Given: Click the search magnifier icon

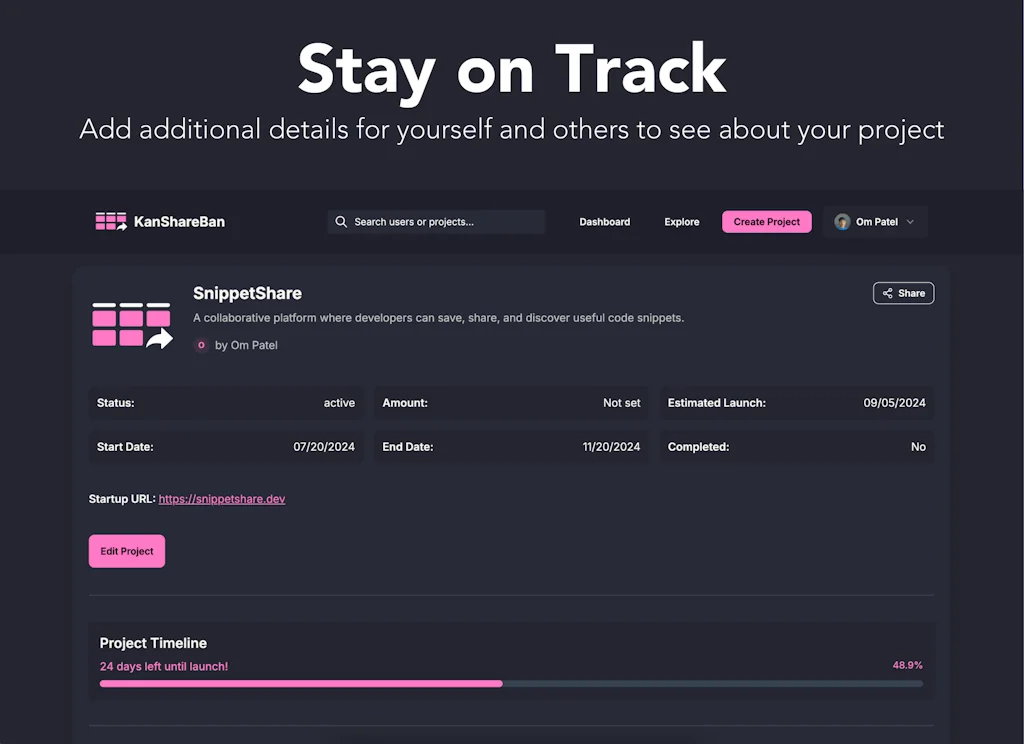Looking at the screenshot, I should (x=341, y=222).
